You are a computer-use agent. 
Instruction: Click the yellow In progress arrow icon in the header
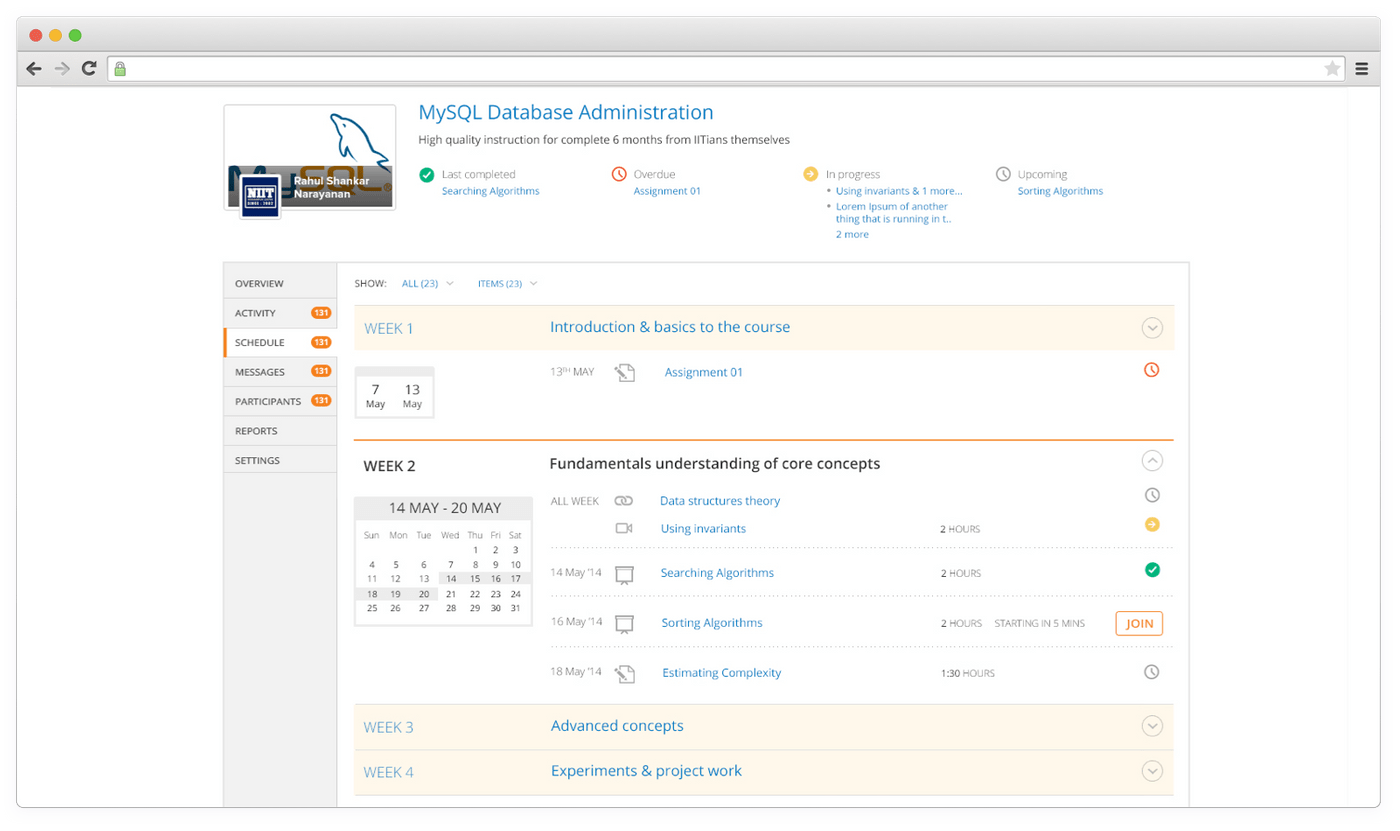point(810,175)
